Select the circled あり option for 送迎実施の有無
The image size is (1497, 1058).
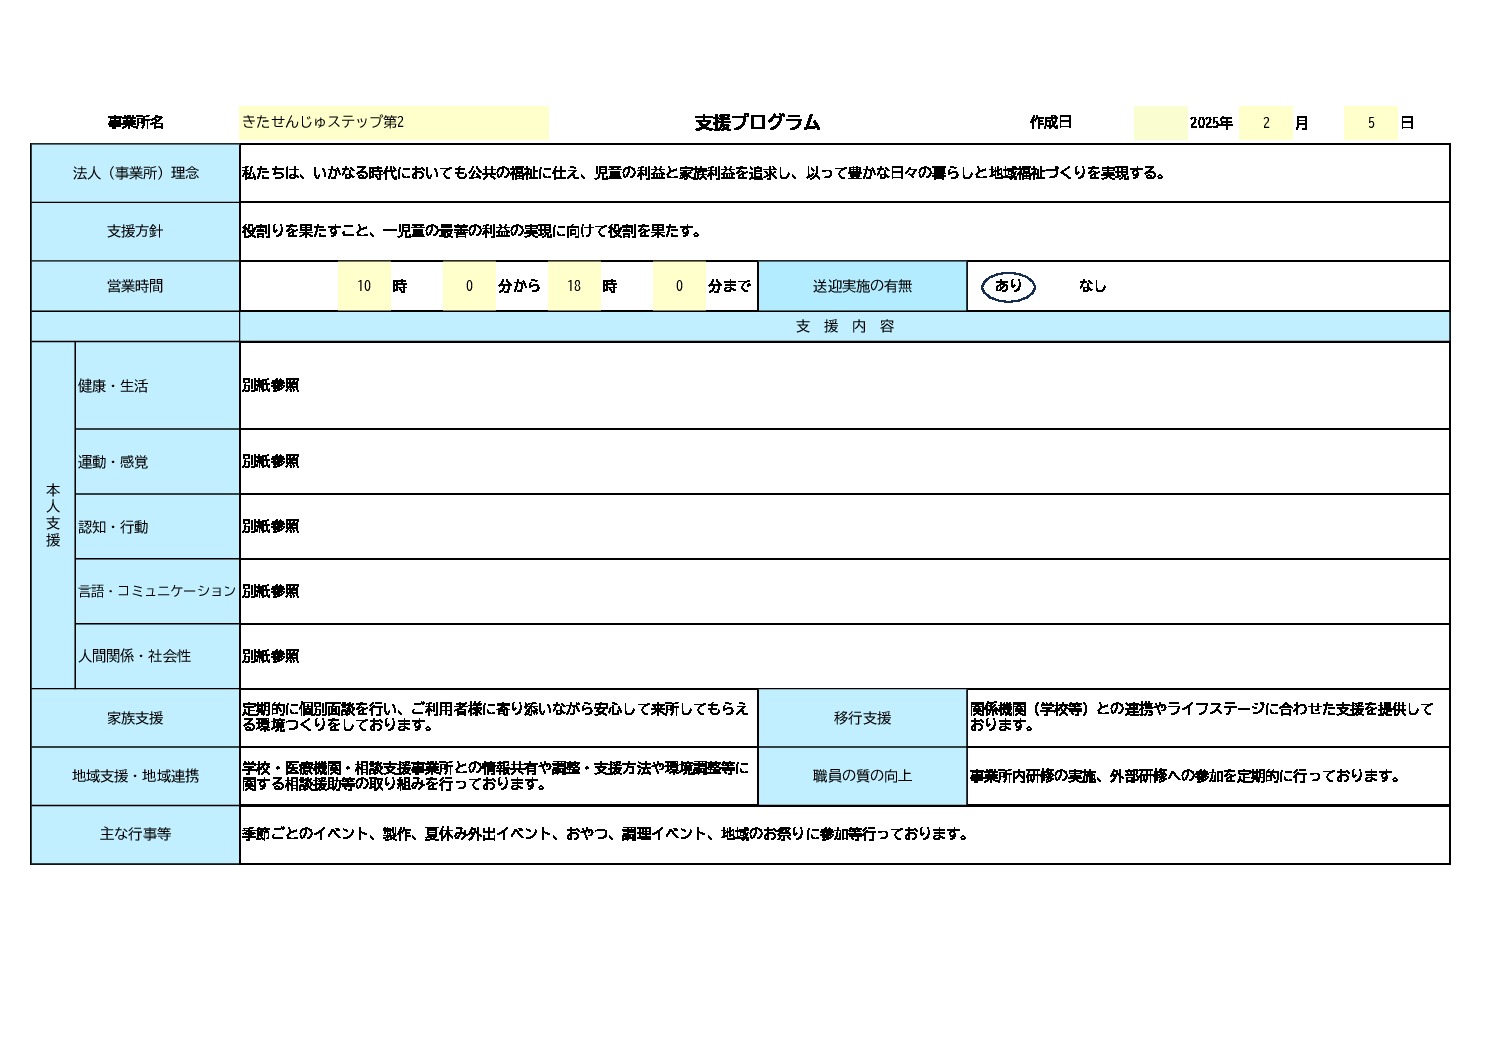click(1006, 286)
